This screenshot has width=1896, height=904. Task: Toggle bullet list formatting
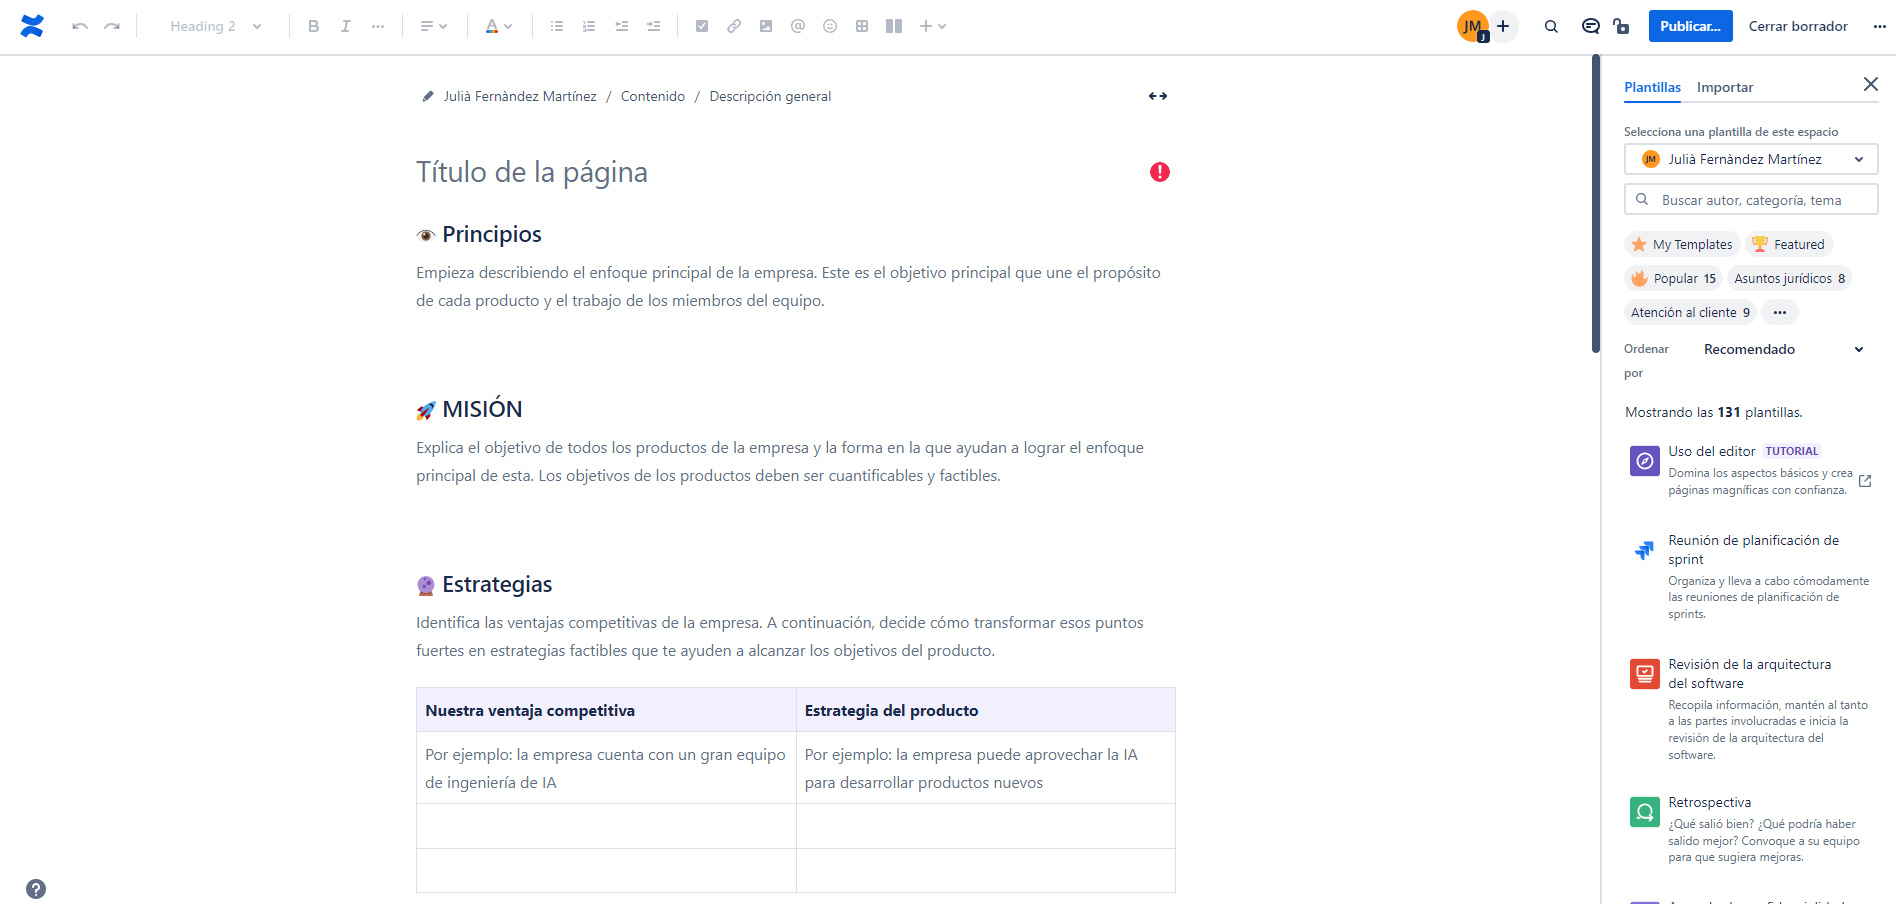point(557,26)
